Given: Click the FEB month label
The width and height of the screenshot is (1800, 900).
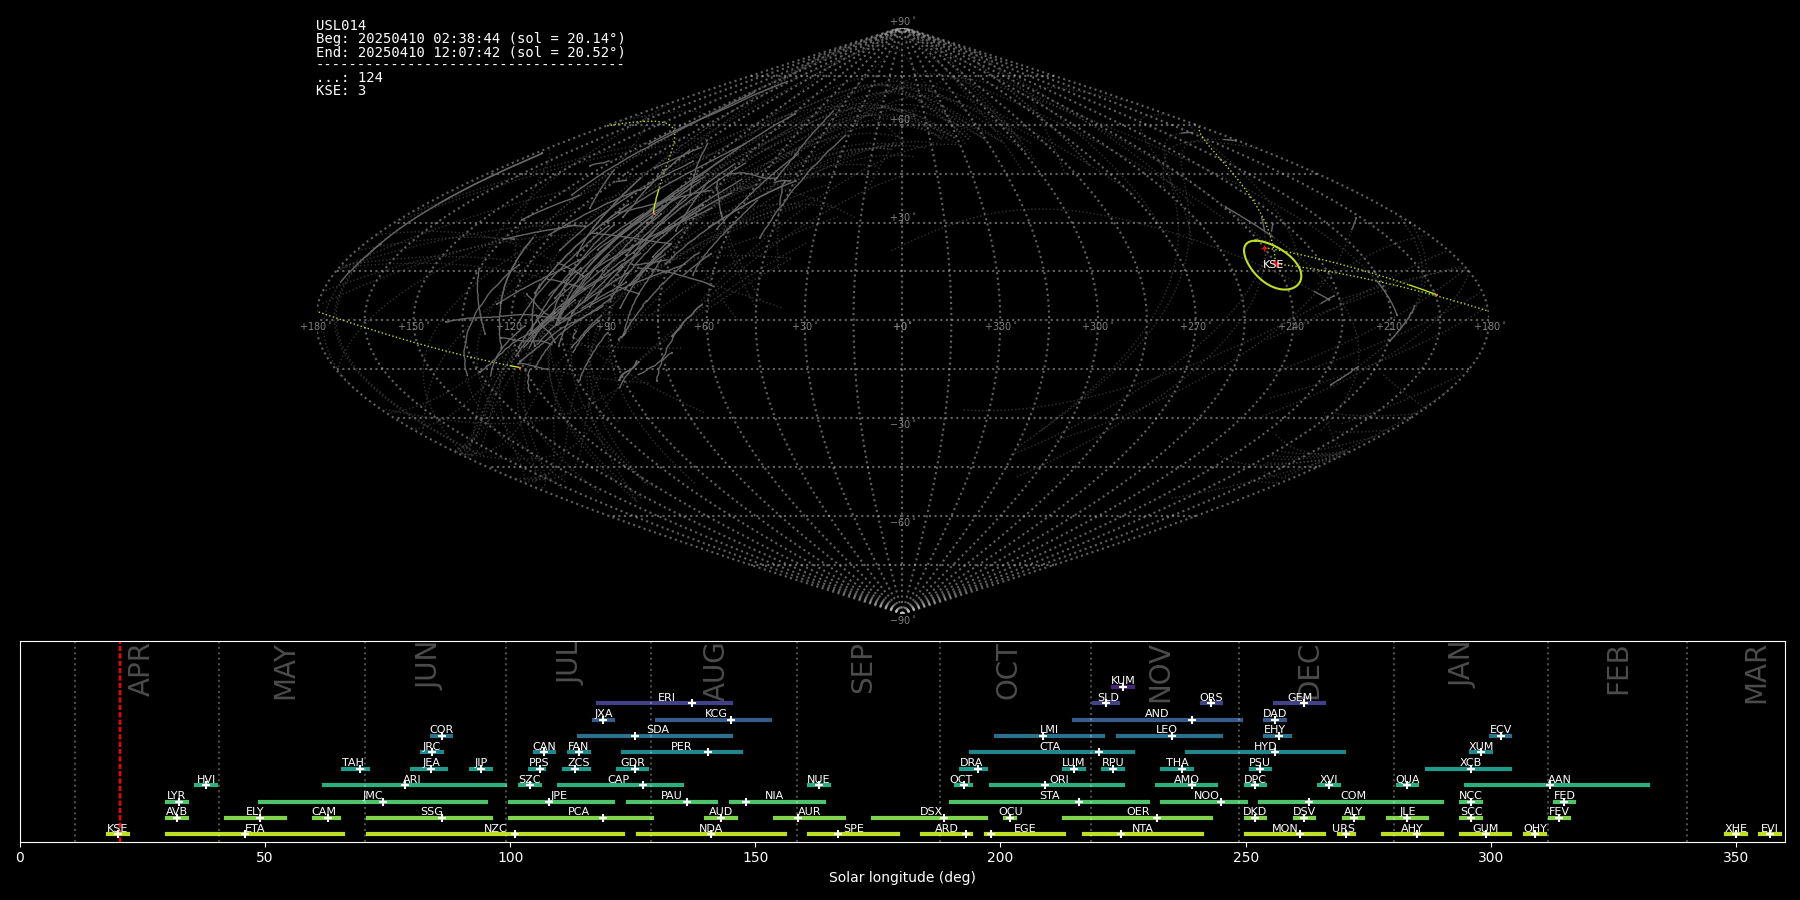Looking at the screenshot, I should [x=1618, y=670].
